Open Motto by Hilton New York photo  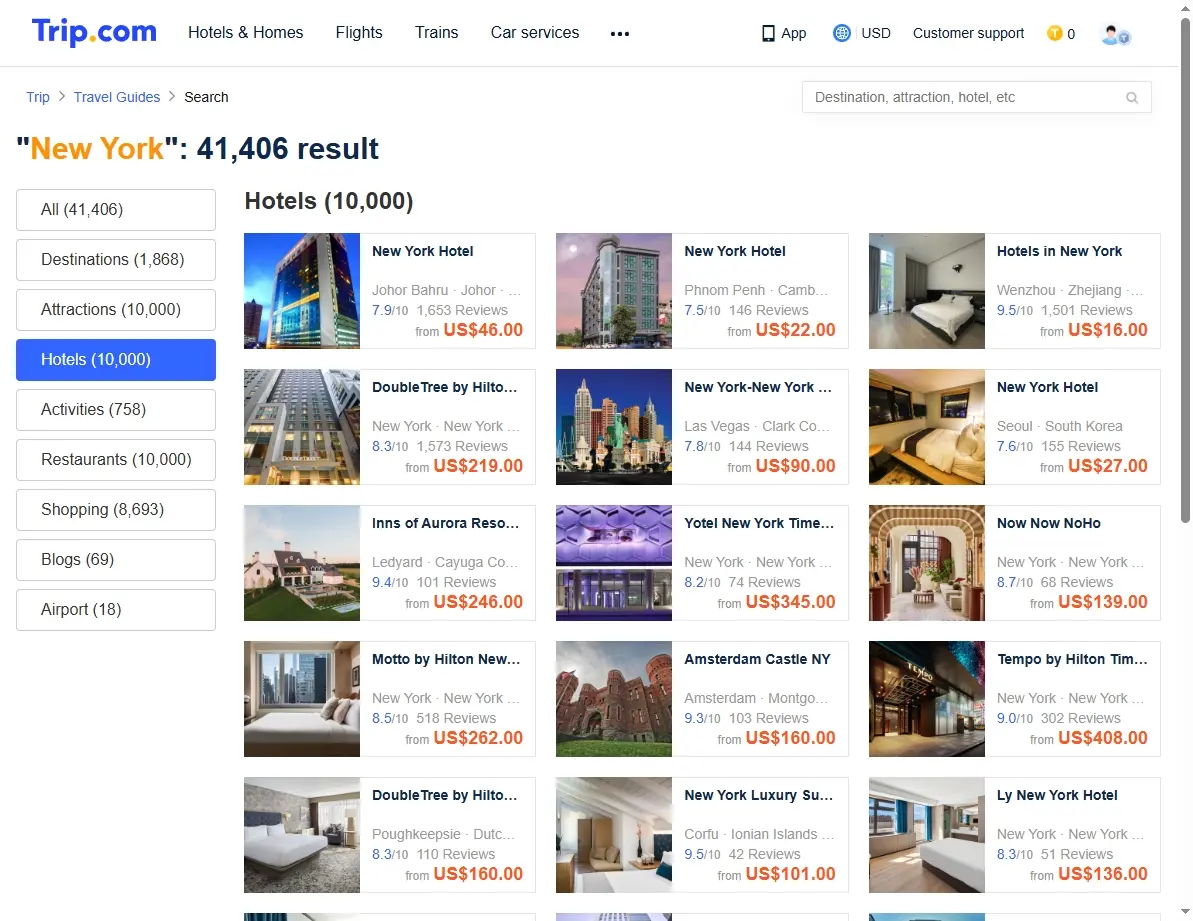(302, 699)
